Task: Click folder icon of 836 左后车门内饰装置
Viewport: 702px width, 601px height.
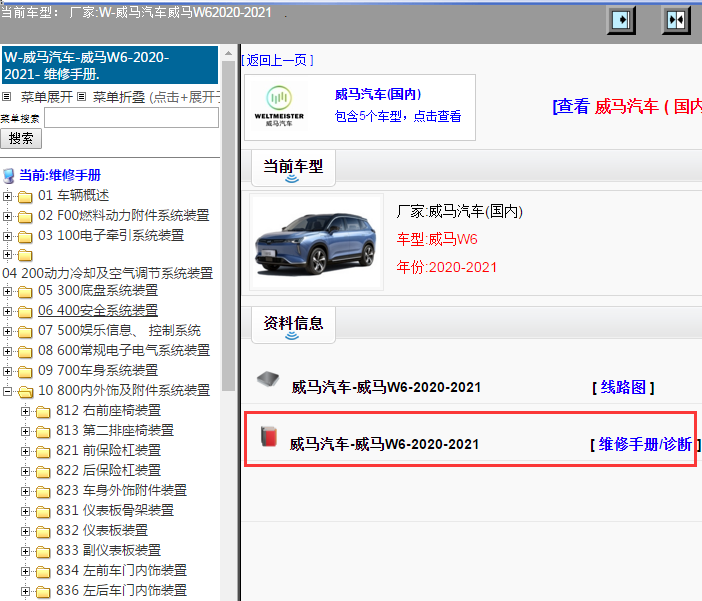Action: point(43,592)
